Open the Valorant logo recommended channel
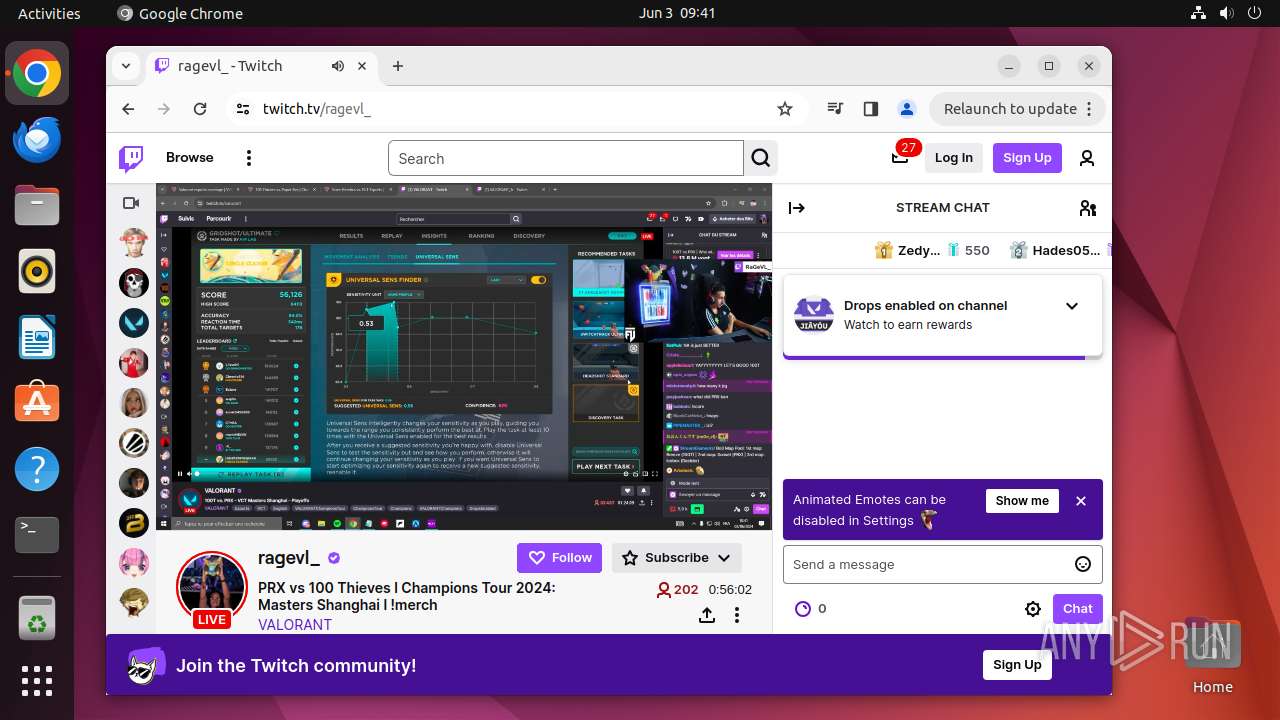The width and height of the screenshot is (1280, 720). coord(134,323)
